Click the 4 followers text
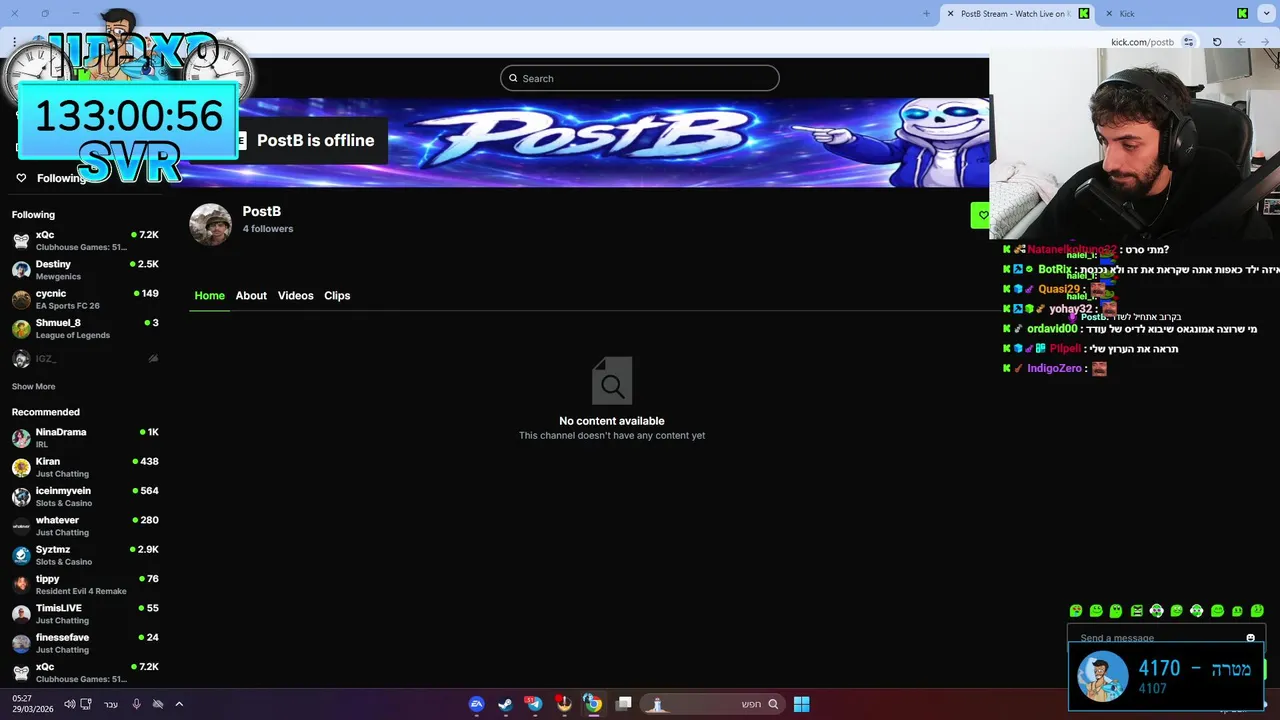 [x=268, y=229]
